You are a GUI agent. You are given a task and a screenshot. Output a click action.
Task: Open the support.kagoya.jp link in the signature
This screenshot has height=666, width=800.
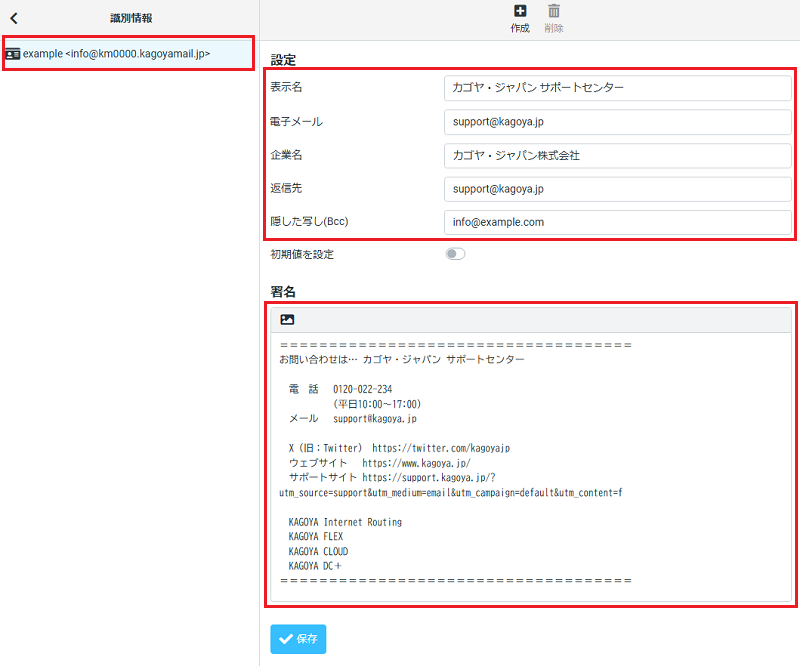click(435, 476)
